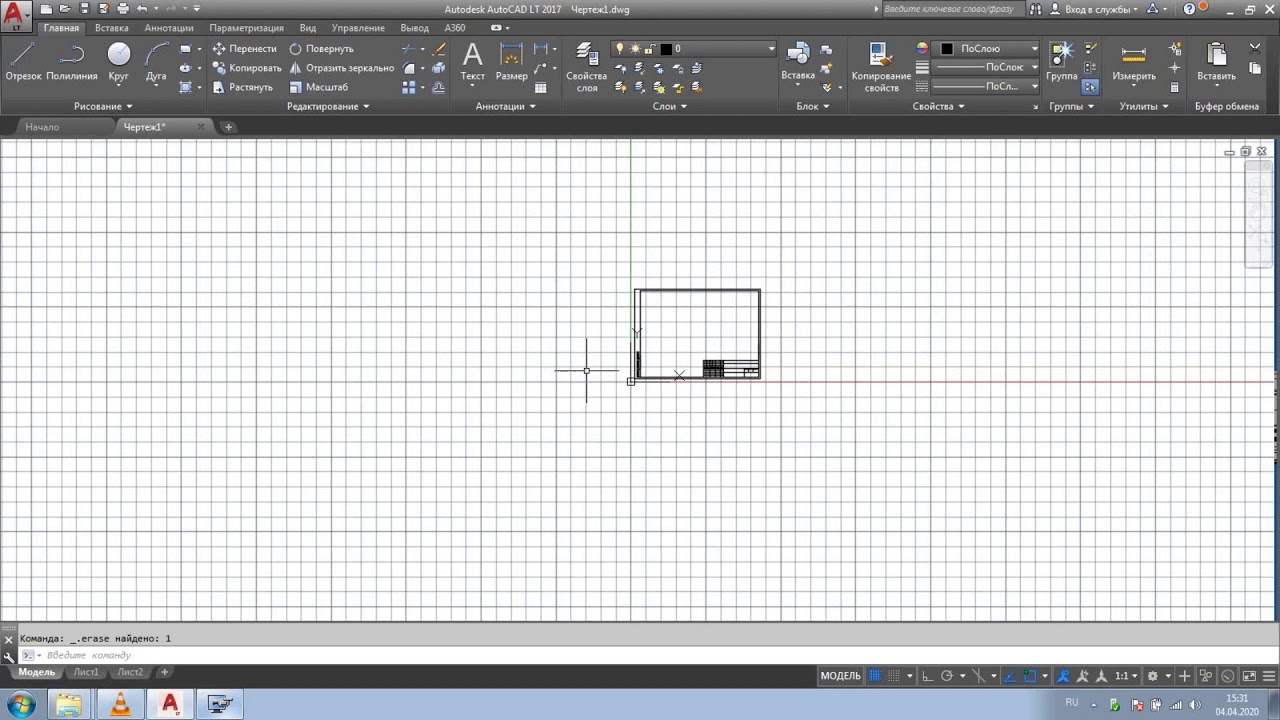Add a dimension with Размер
This screenshot has height=720, width=1280.
[x=511, y=63]
